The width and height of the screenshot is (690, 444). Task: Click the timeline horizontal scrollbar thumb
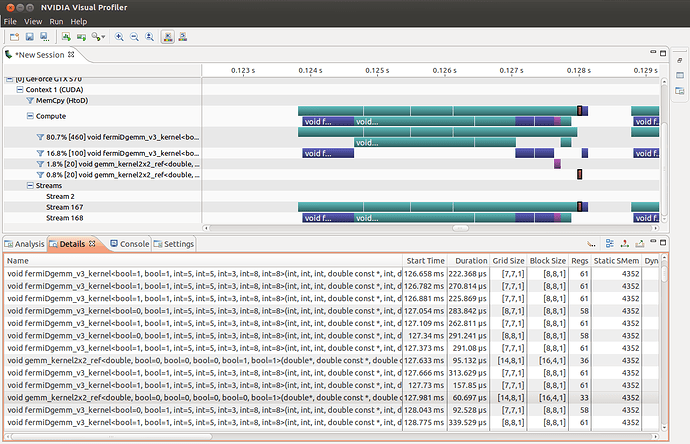click(x=460, y=228)
